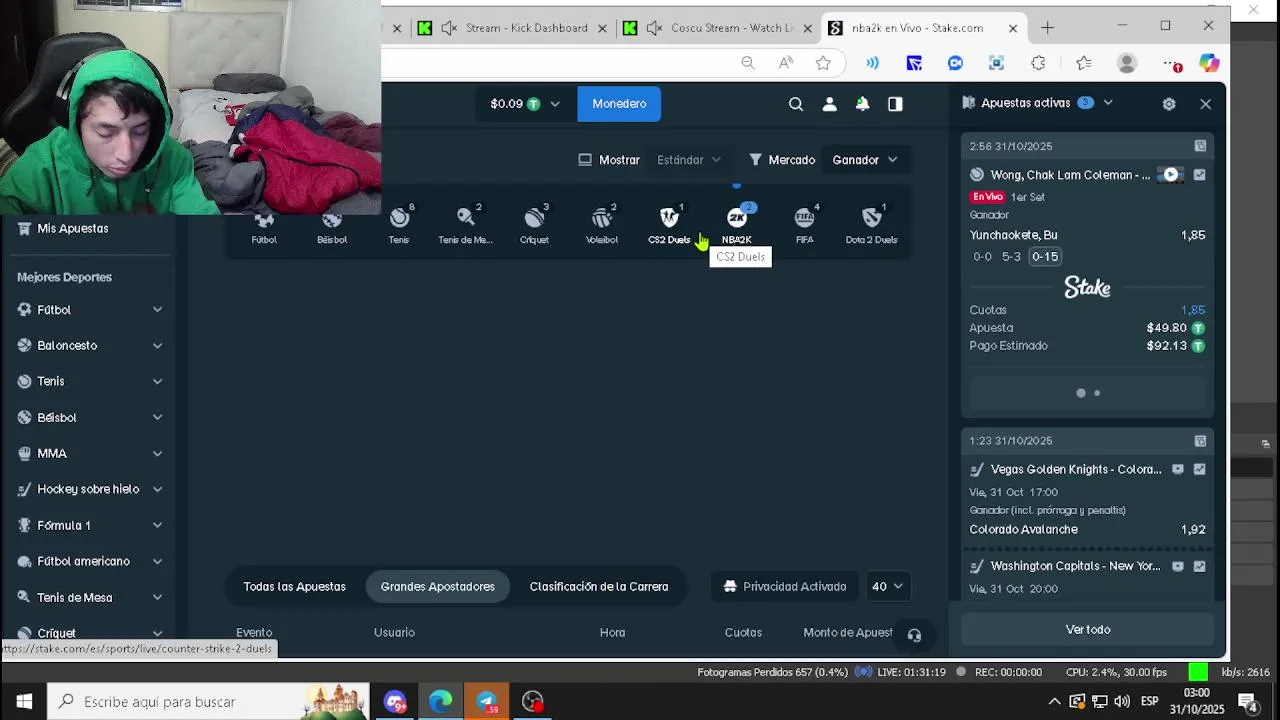
Task: Switch to Grandes Apostadores tab
Action: click(437, 587)
